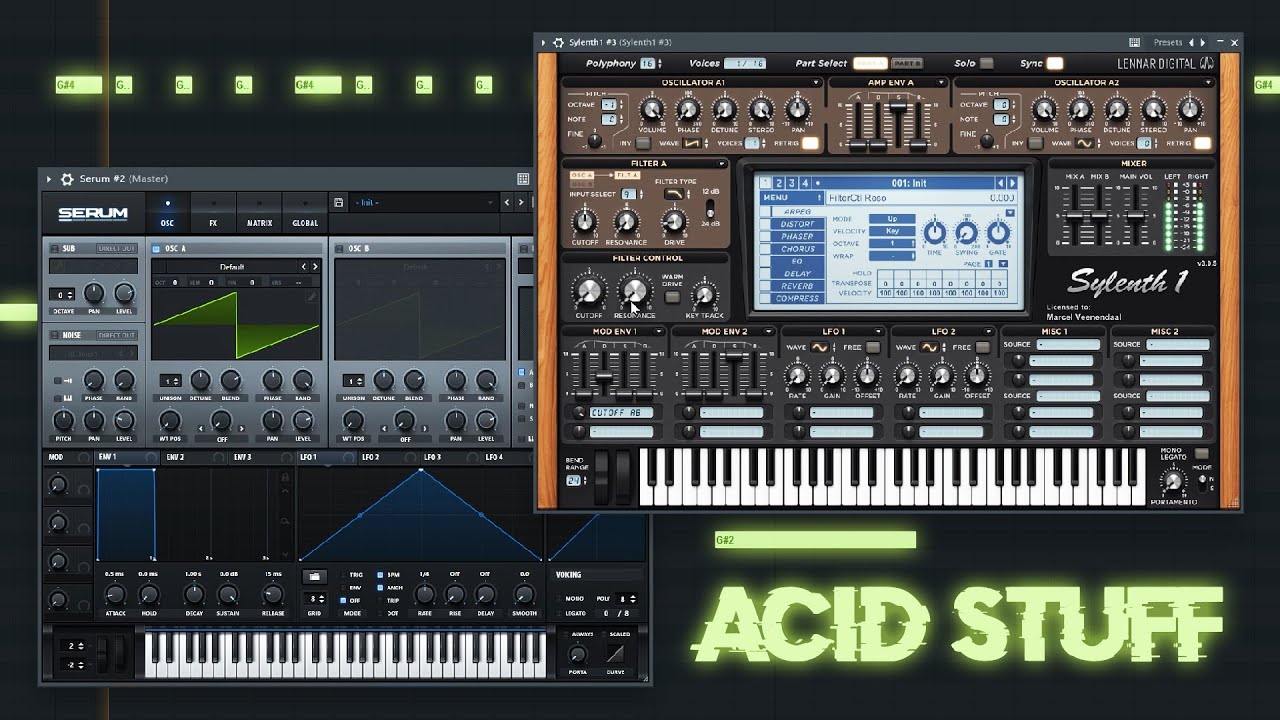Click keyboard icon in Serum title bar
This screenshot has width=1280, height=720.
pyautogui.click(x=522, y=179)
